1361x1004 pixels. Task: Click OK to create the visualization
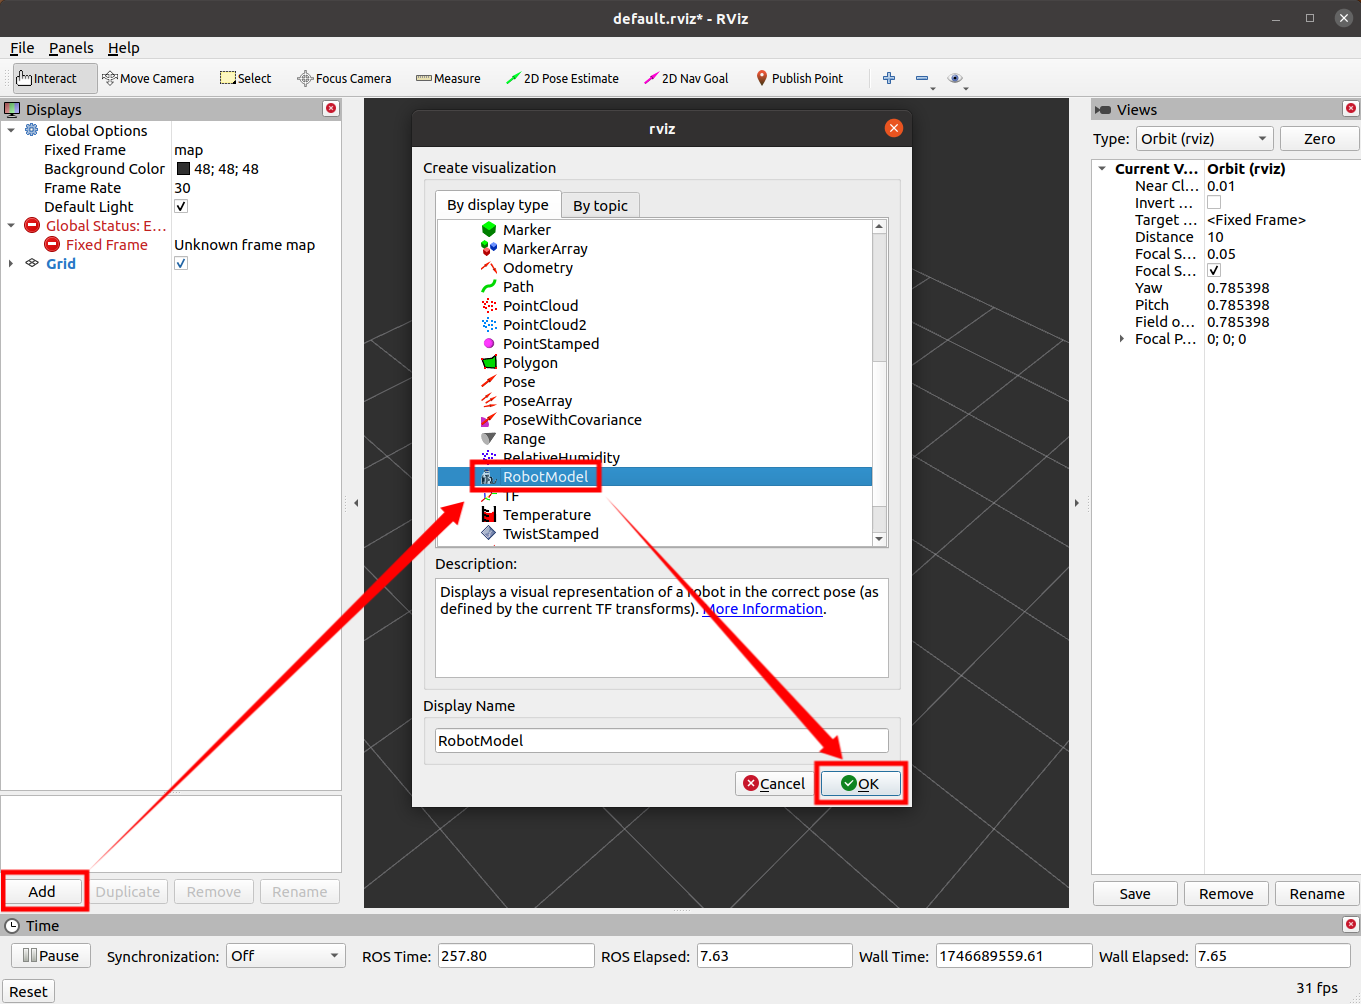pos(860,783)
